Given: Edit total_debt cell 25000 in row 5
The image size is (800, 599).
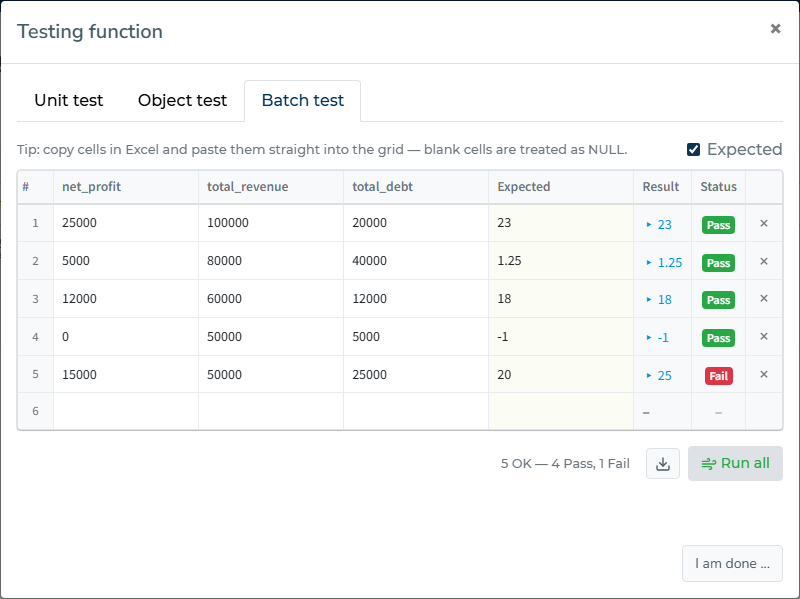Looking at the screenshot, I should coord(416,375).
